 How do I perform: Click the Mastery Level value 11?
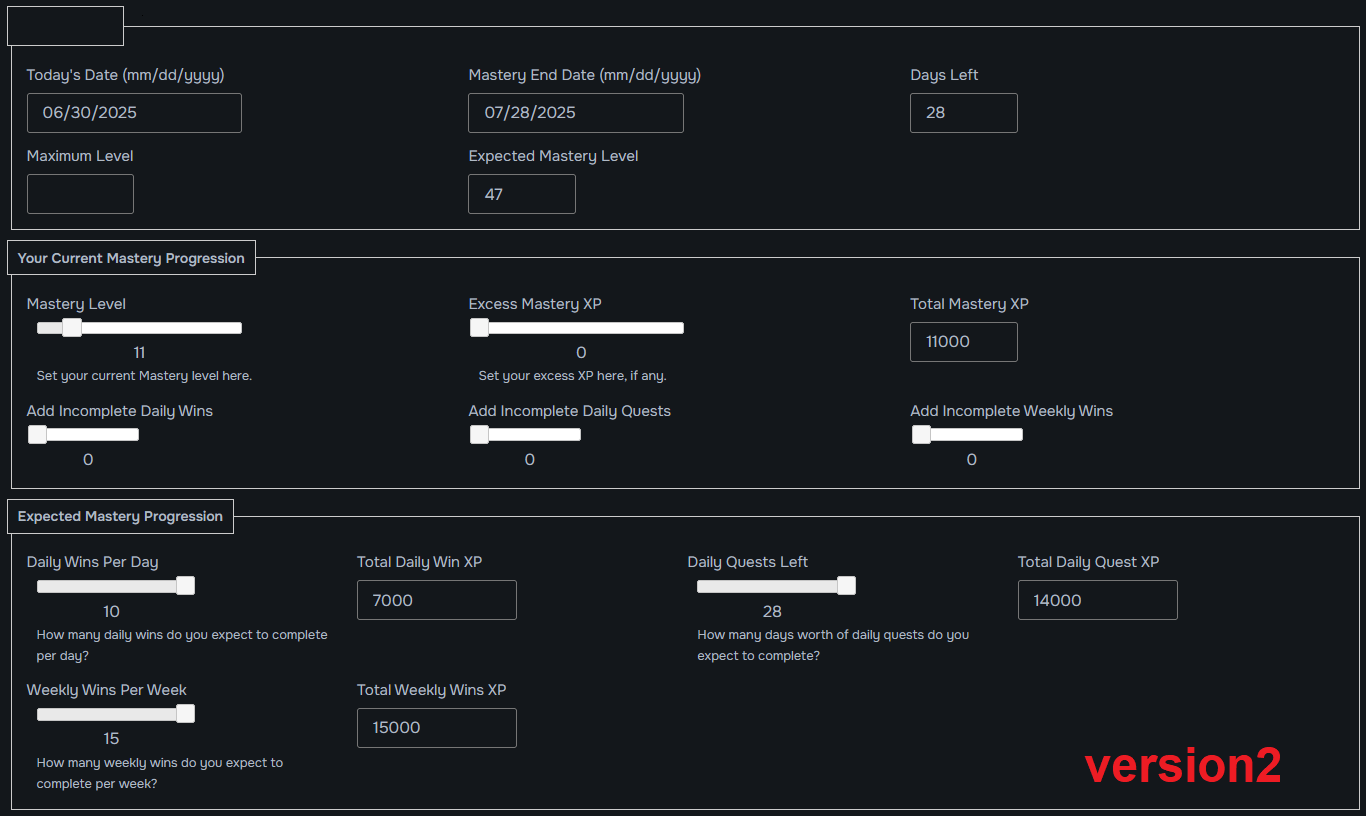[x=139, y=352]
